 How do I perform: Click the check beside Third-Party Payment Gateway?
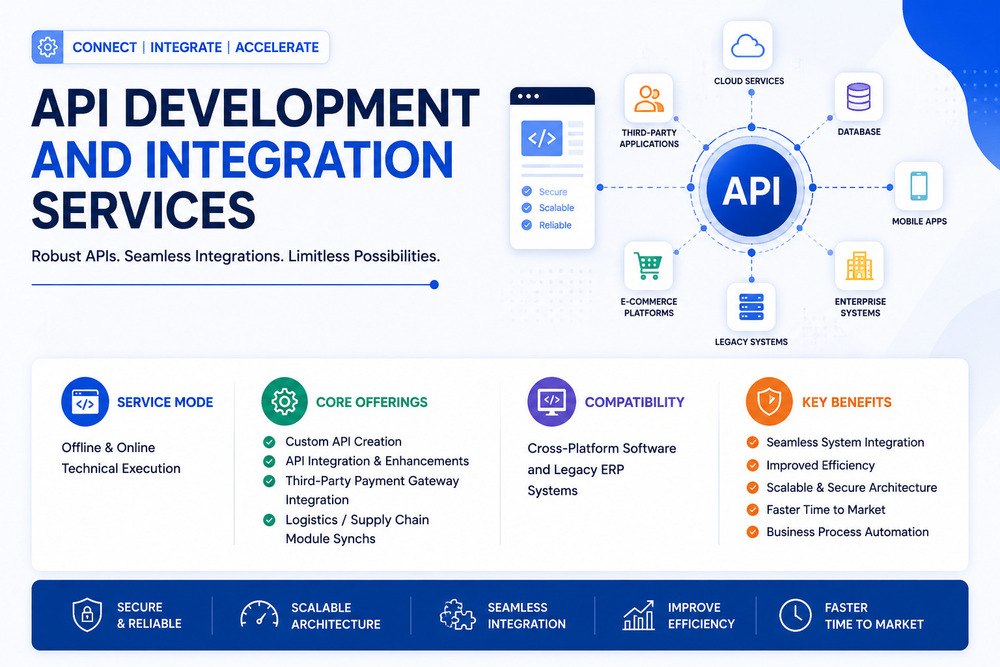(269, 481)
